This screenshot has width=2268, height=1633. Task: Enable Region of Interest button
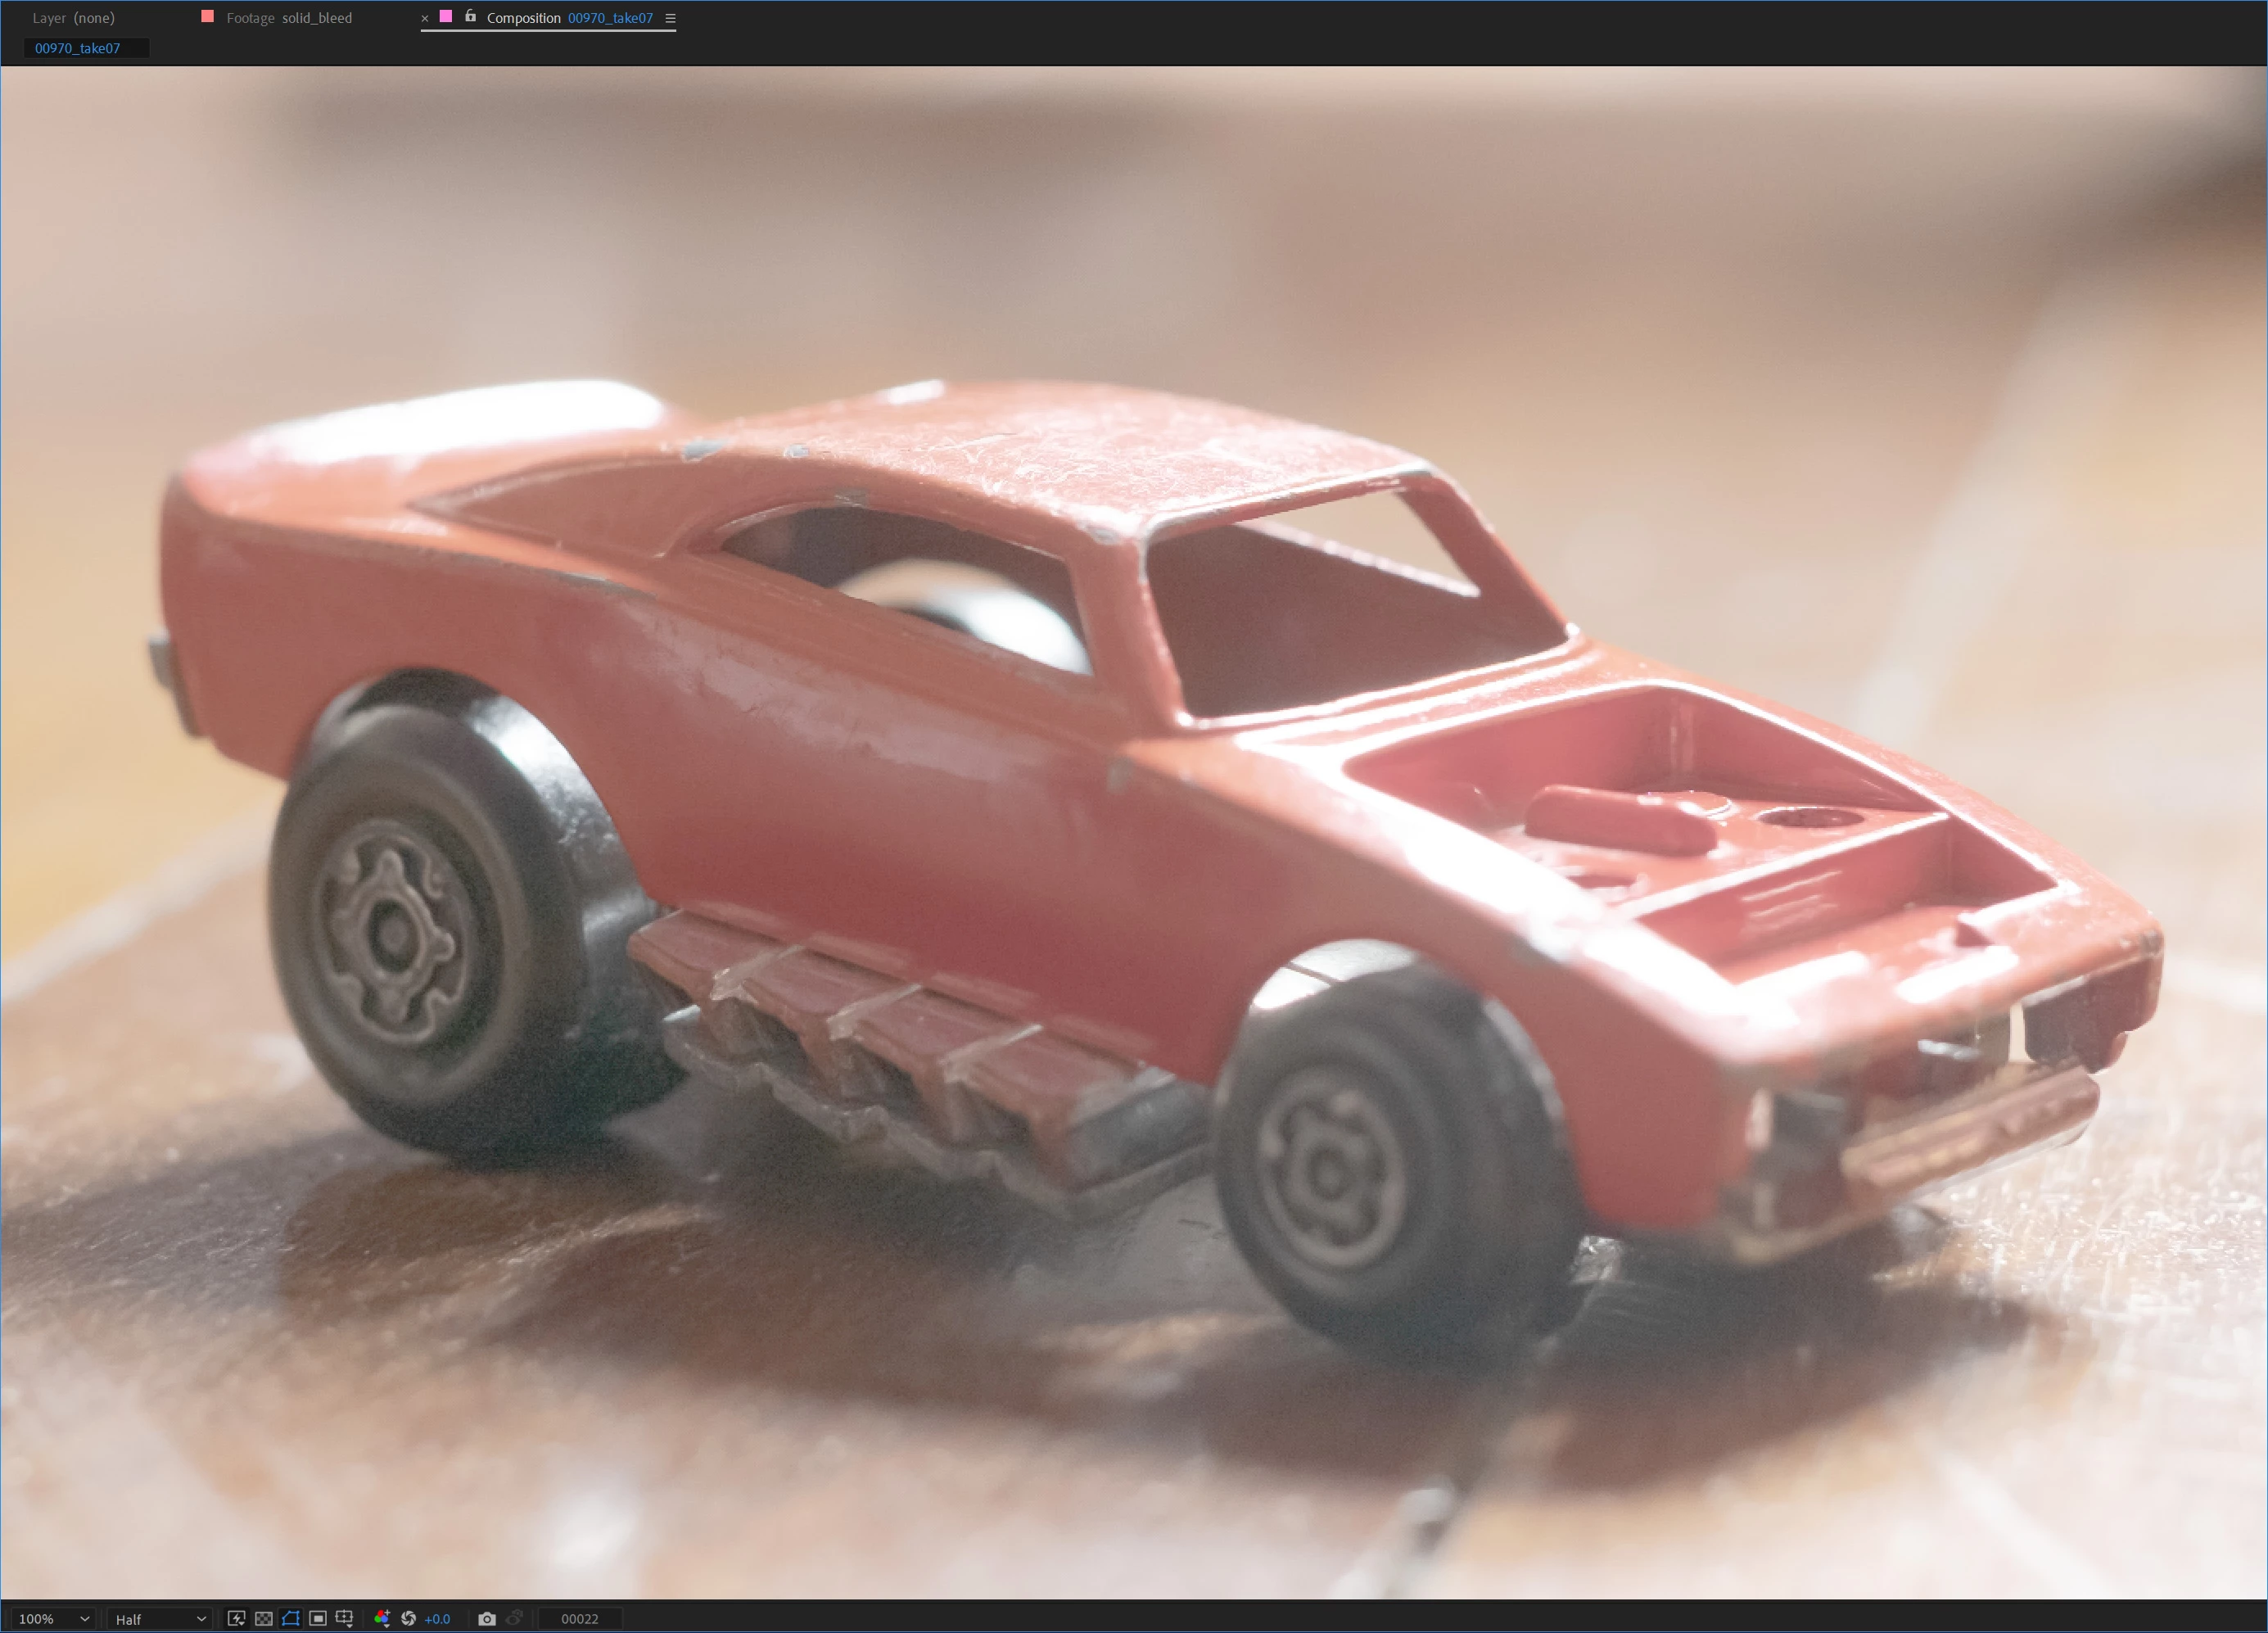pyautogui.click(x=318, y=1618)
